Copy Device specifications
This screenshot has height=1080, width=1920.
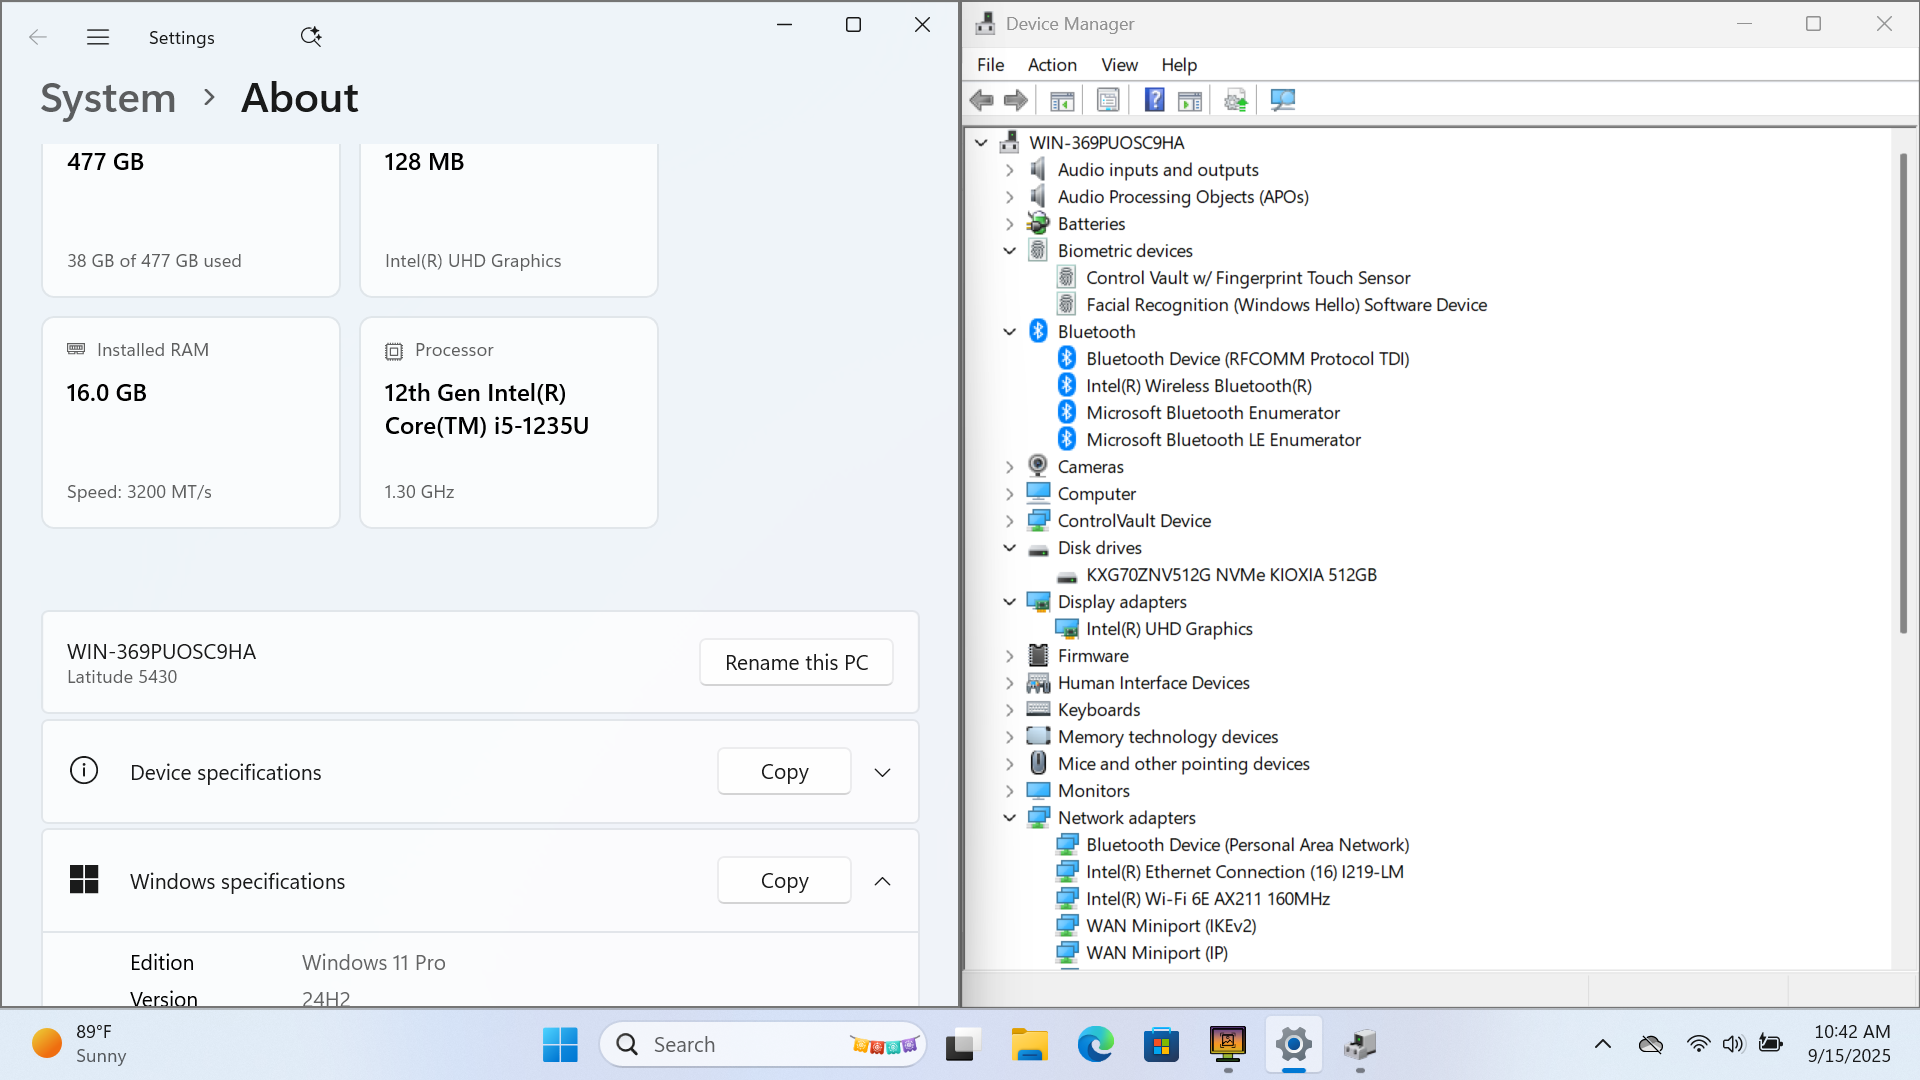coord(784,771)
